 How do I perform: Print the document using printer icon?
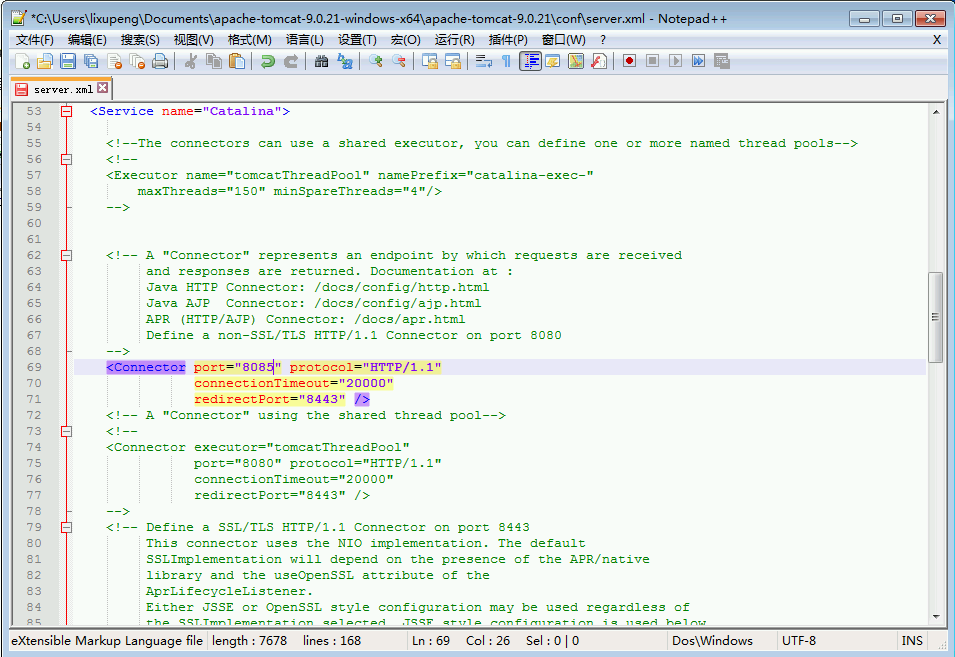pos(160,61)
